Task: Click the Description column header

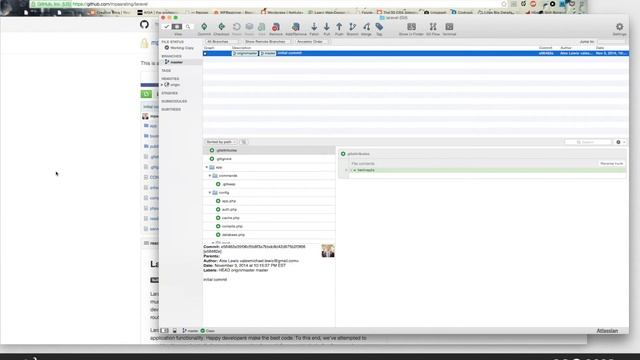Action: 241,48
